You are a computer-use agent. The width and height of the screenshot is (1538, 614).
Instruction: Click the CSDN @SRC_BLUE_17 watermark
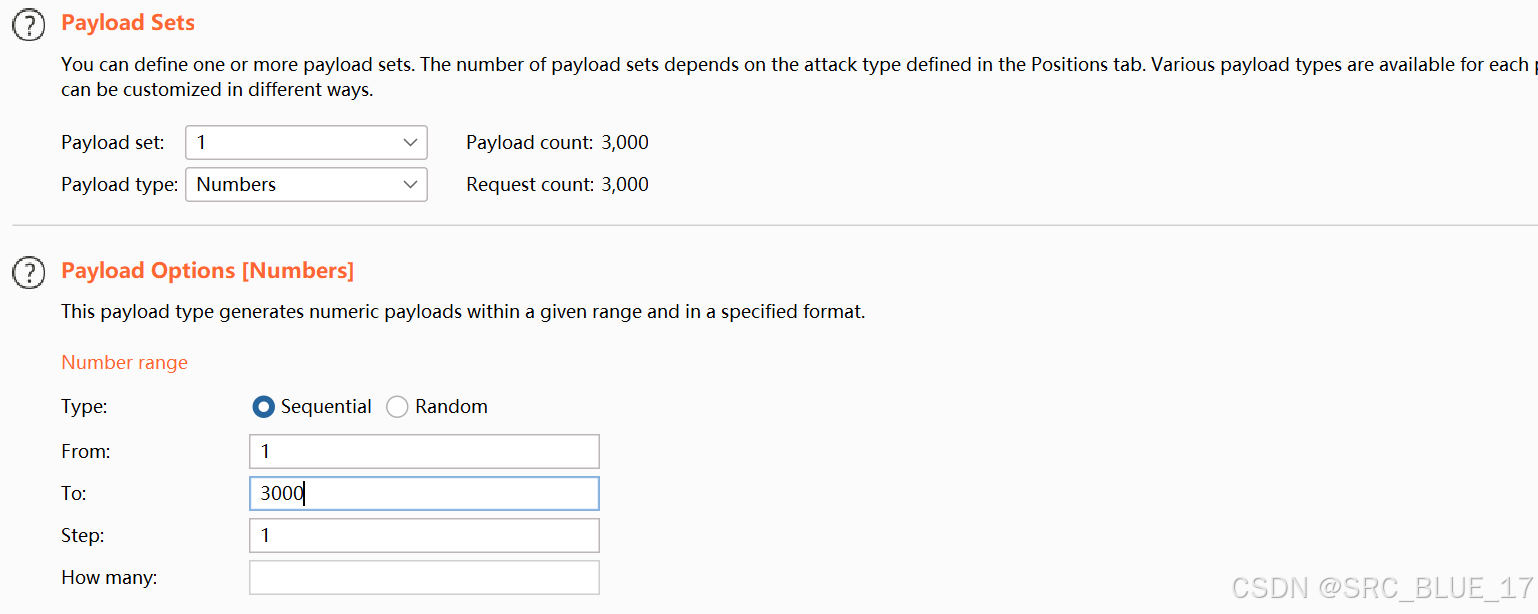click(x=1383, y=588)
